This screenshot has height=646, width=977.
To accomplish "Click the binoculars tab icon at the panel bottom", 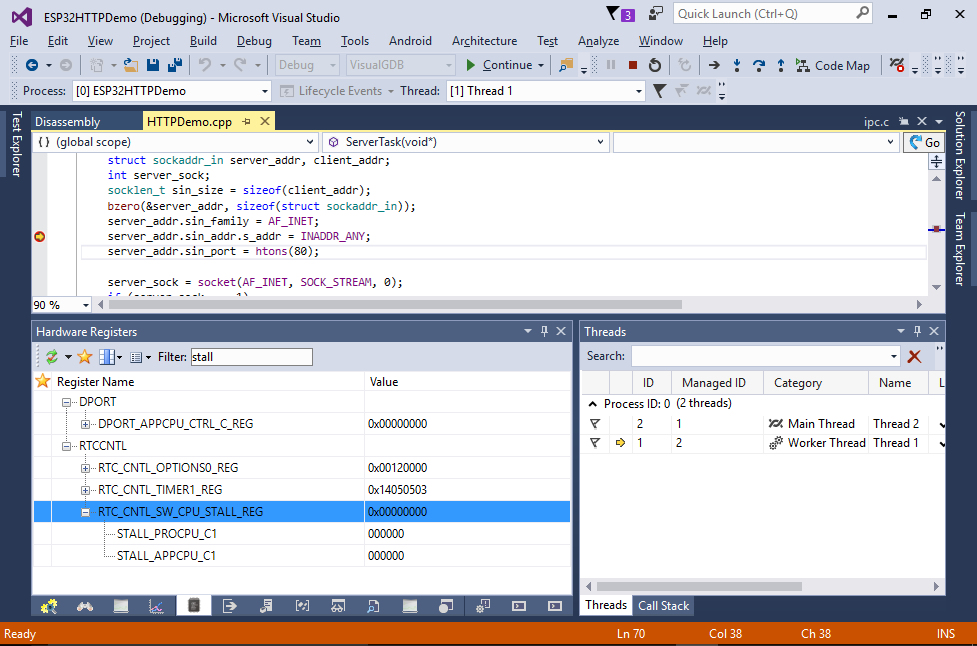I will [x=85, y=606].
